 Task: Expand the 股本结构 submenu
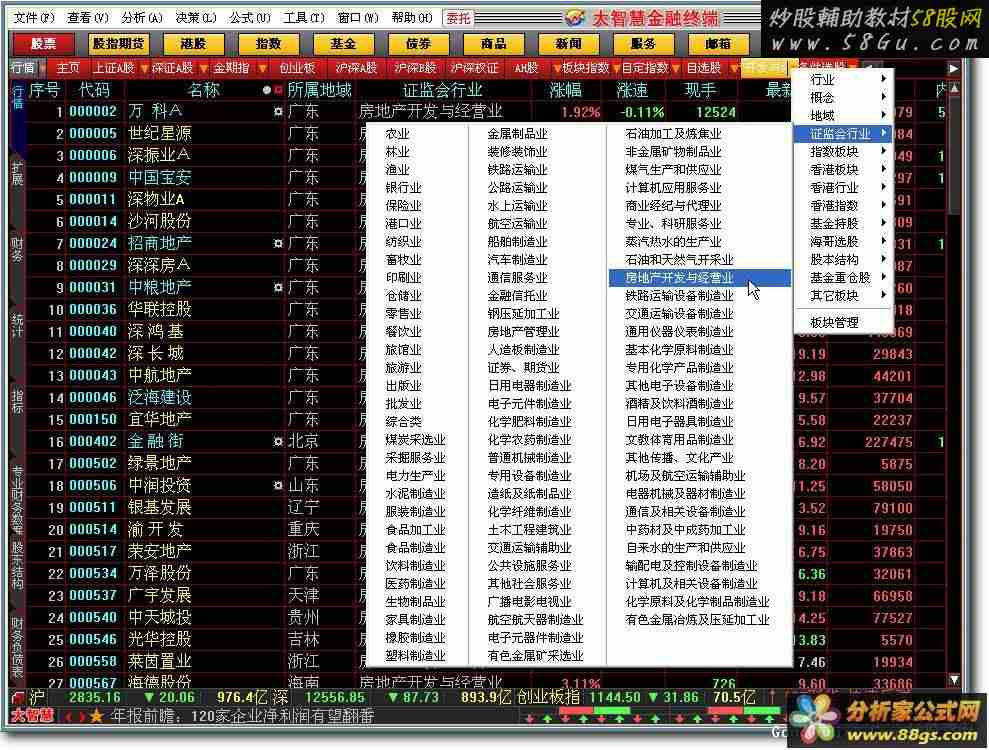pos(843,259)
